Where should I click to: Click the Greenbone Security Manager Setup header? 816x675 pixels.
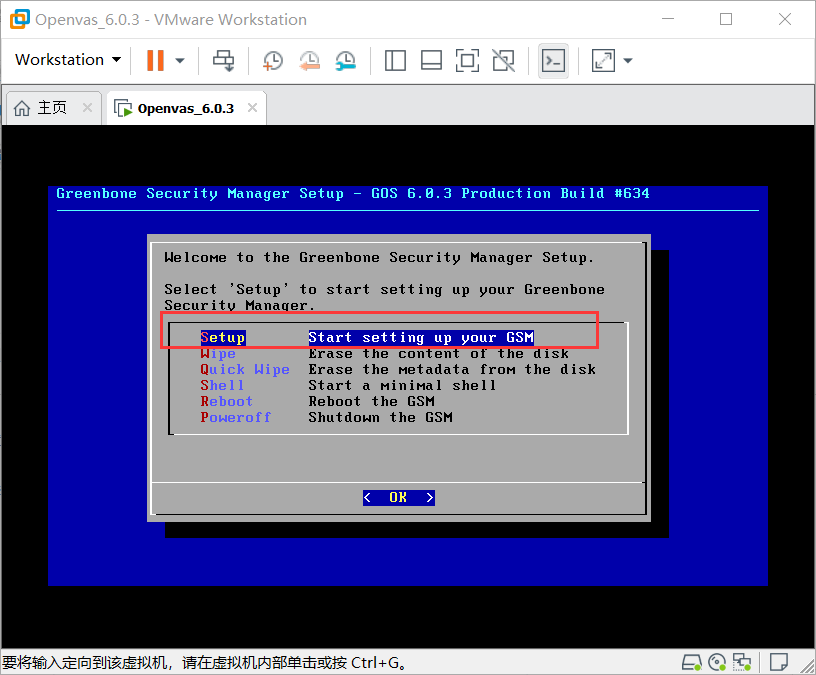click(x=353, y=194)
